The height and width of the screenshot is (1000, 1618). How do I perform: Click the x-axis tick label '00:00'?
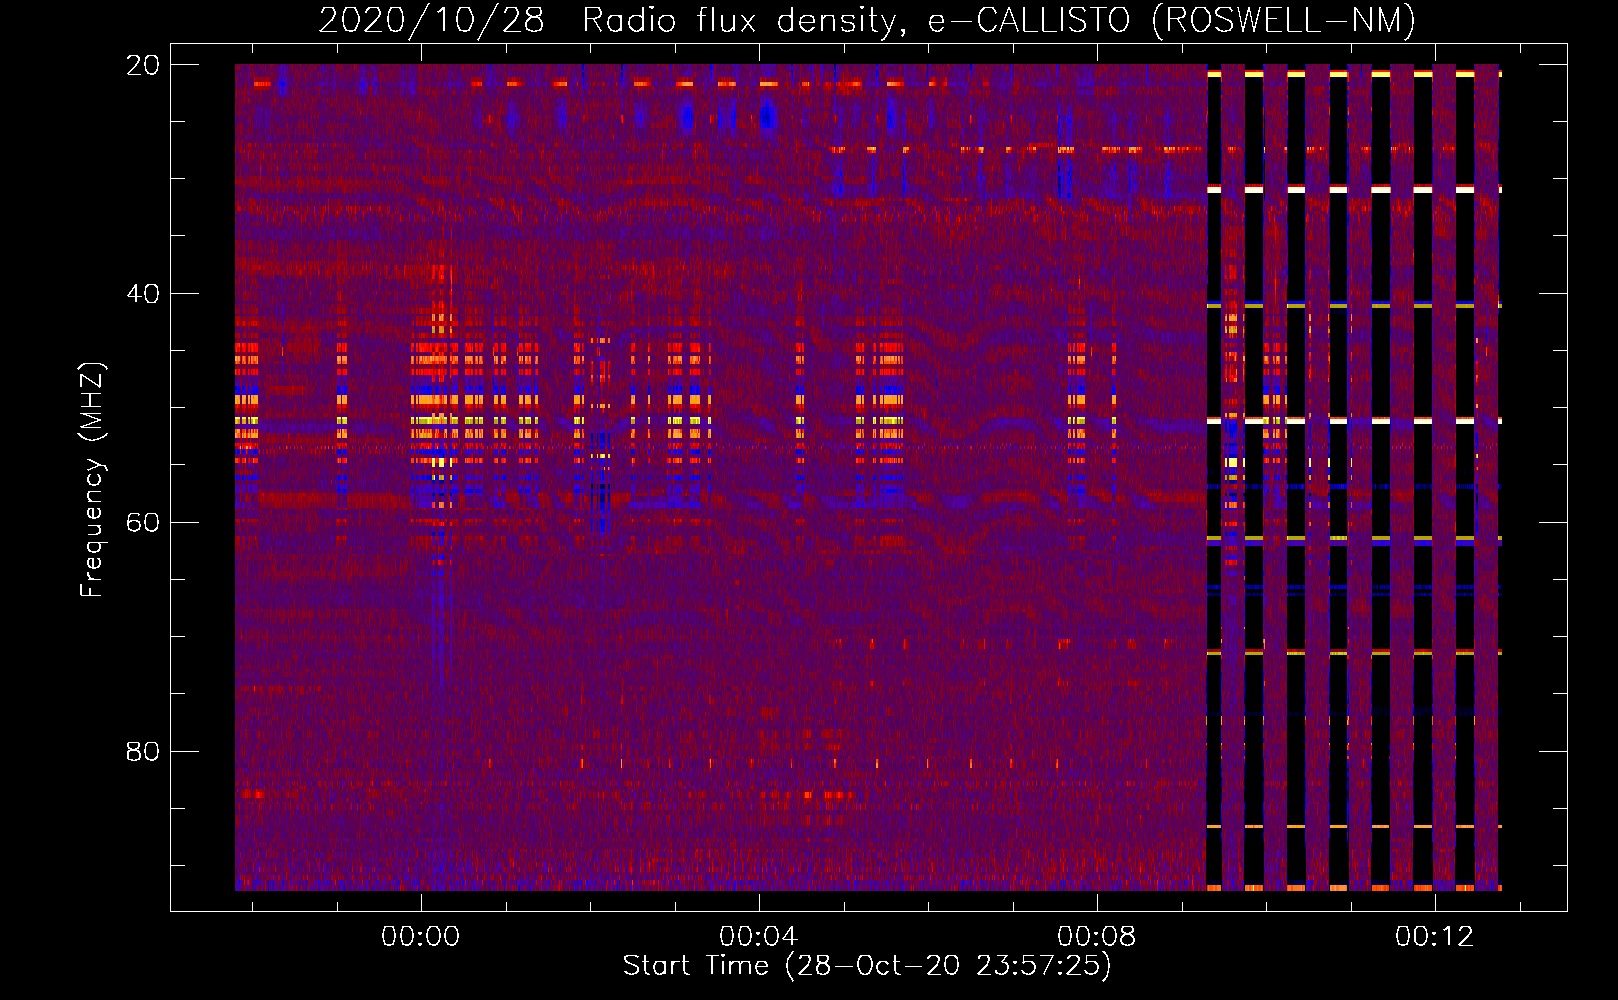(421, 936)
